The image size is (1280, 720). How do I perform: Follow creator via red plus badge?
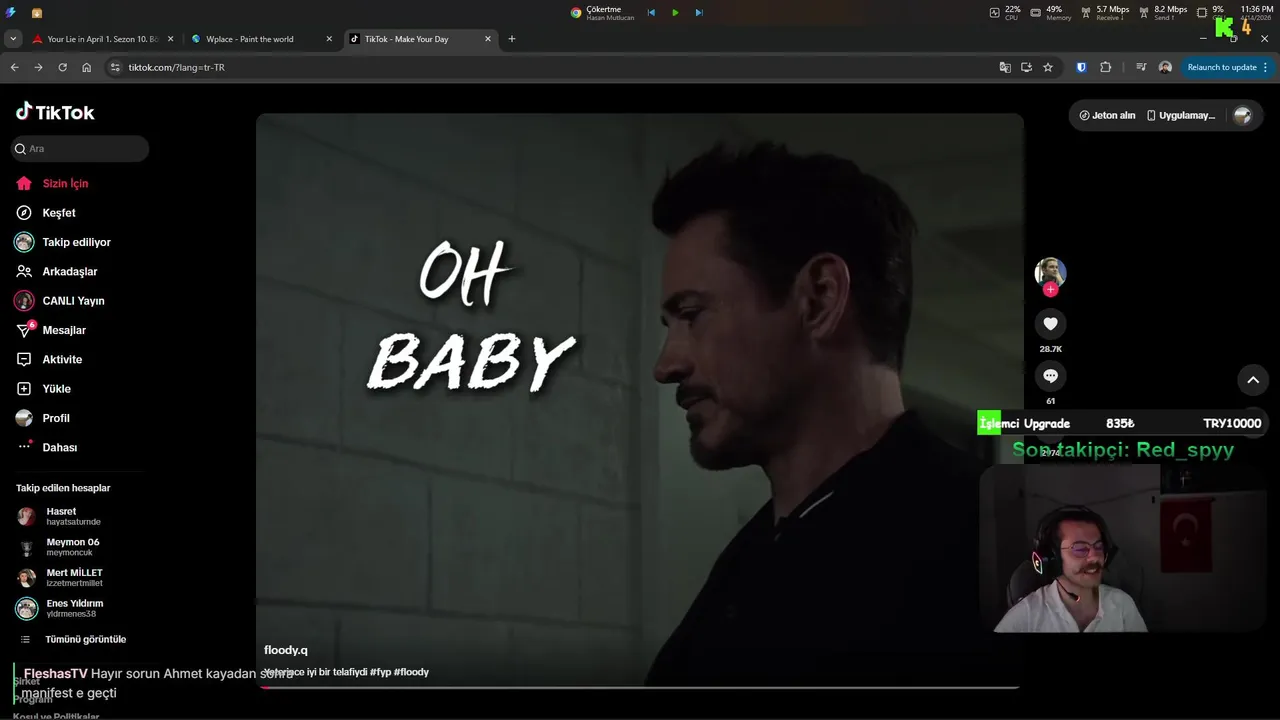(x=1050, y=290)
